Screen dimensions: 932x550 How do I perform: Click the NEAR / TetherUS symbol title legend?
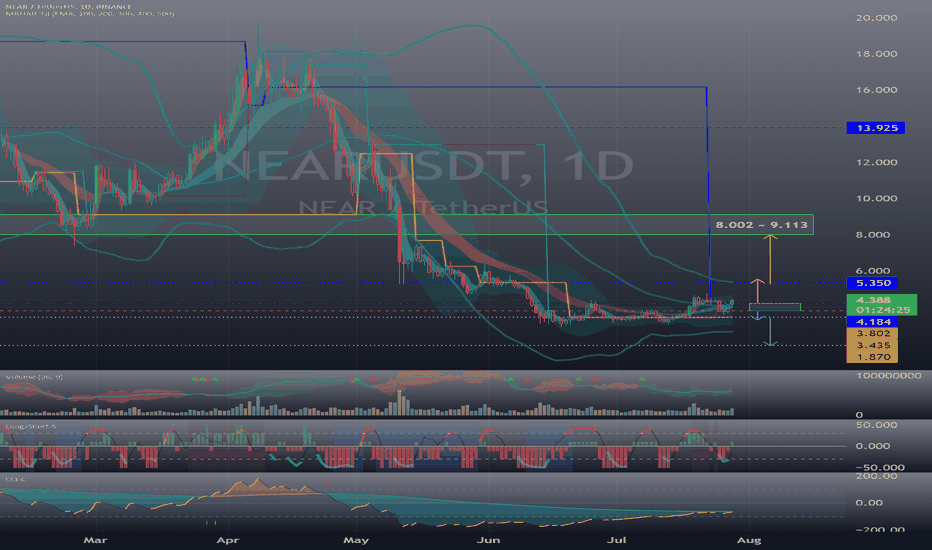(x=67, y=7)
